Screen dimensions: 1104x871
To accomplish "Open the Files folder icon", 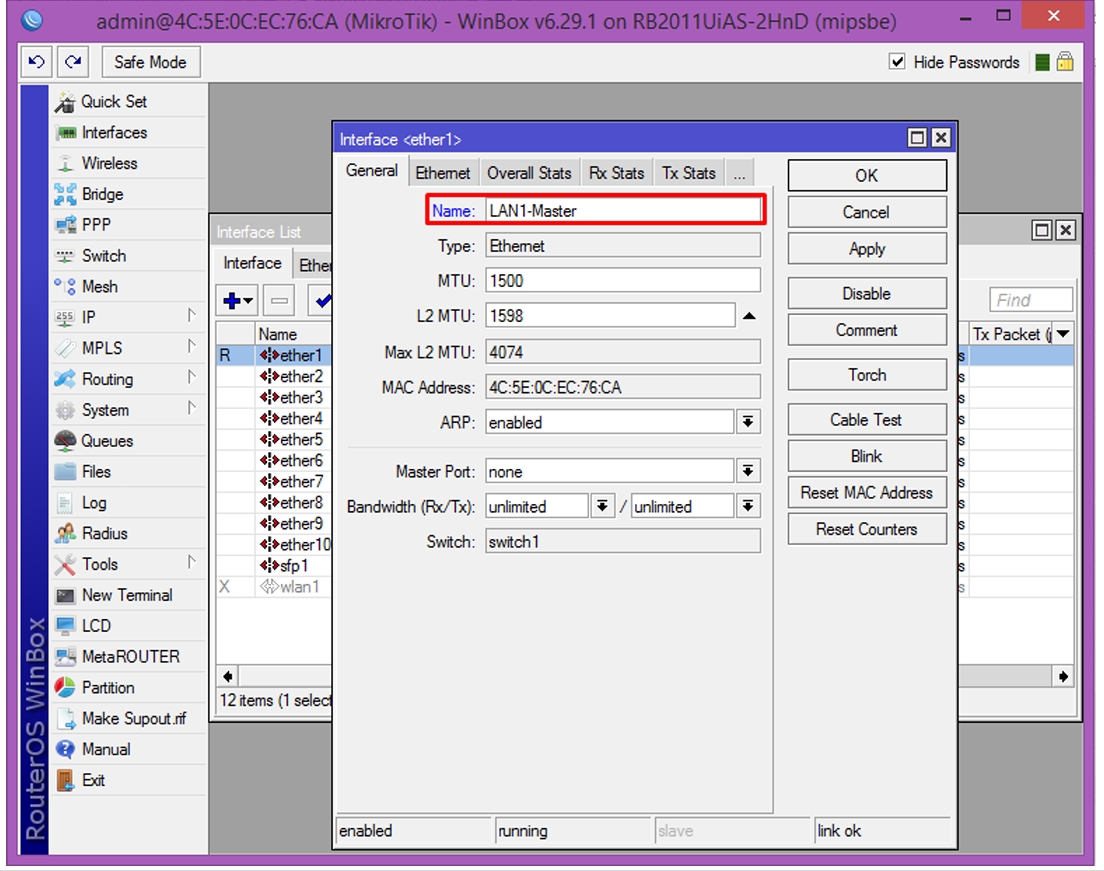I will pos(65,472).
